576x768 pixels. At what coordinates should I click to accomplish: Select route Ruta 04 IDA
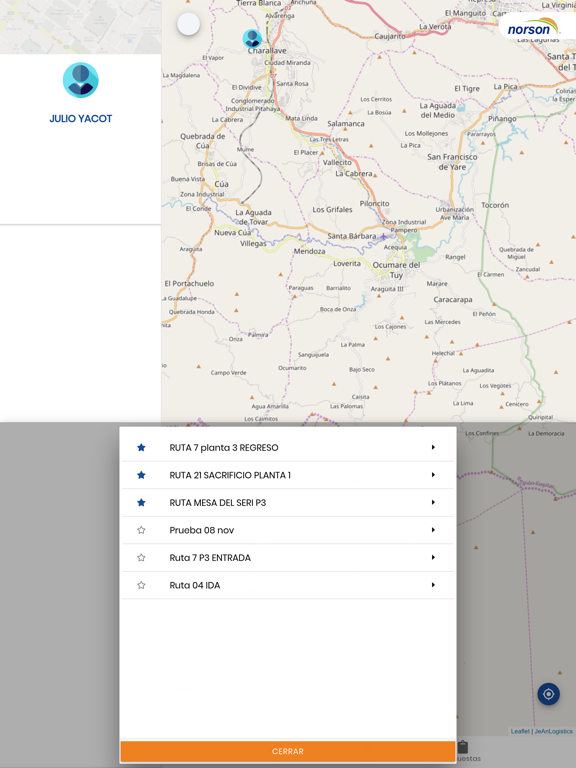(x=288, y=585)
